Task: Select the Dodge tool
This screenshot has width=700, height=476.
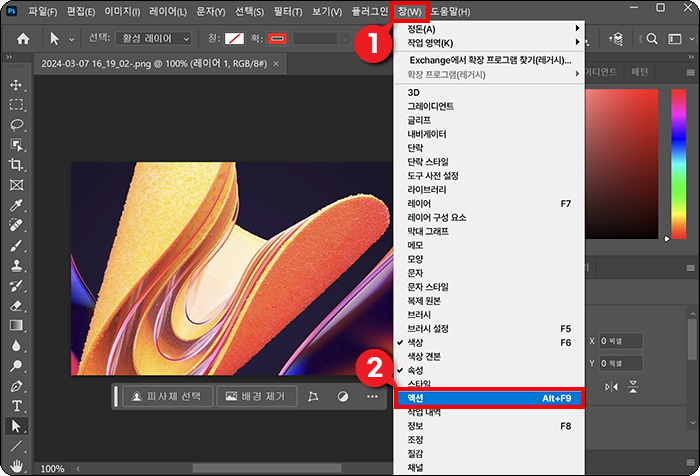Action: [17, 366]
